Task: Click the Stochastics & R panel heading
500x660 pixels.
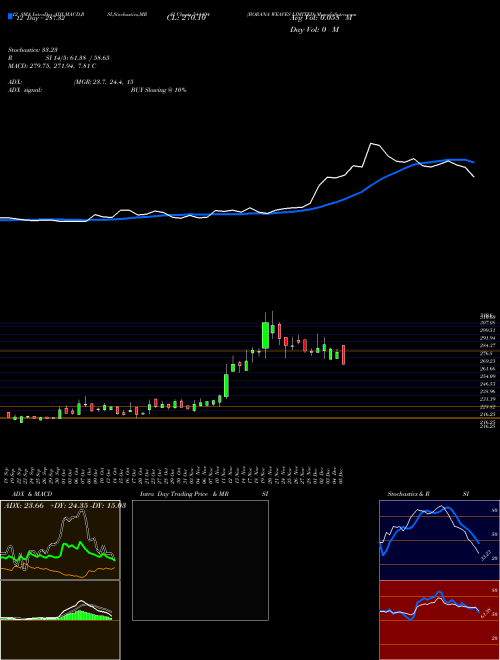Action: click(x=408, y=494)
